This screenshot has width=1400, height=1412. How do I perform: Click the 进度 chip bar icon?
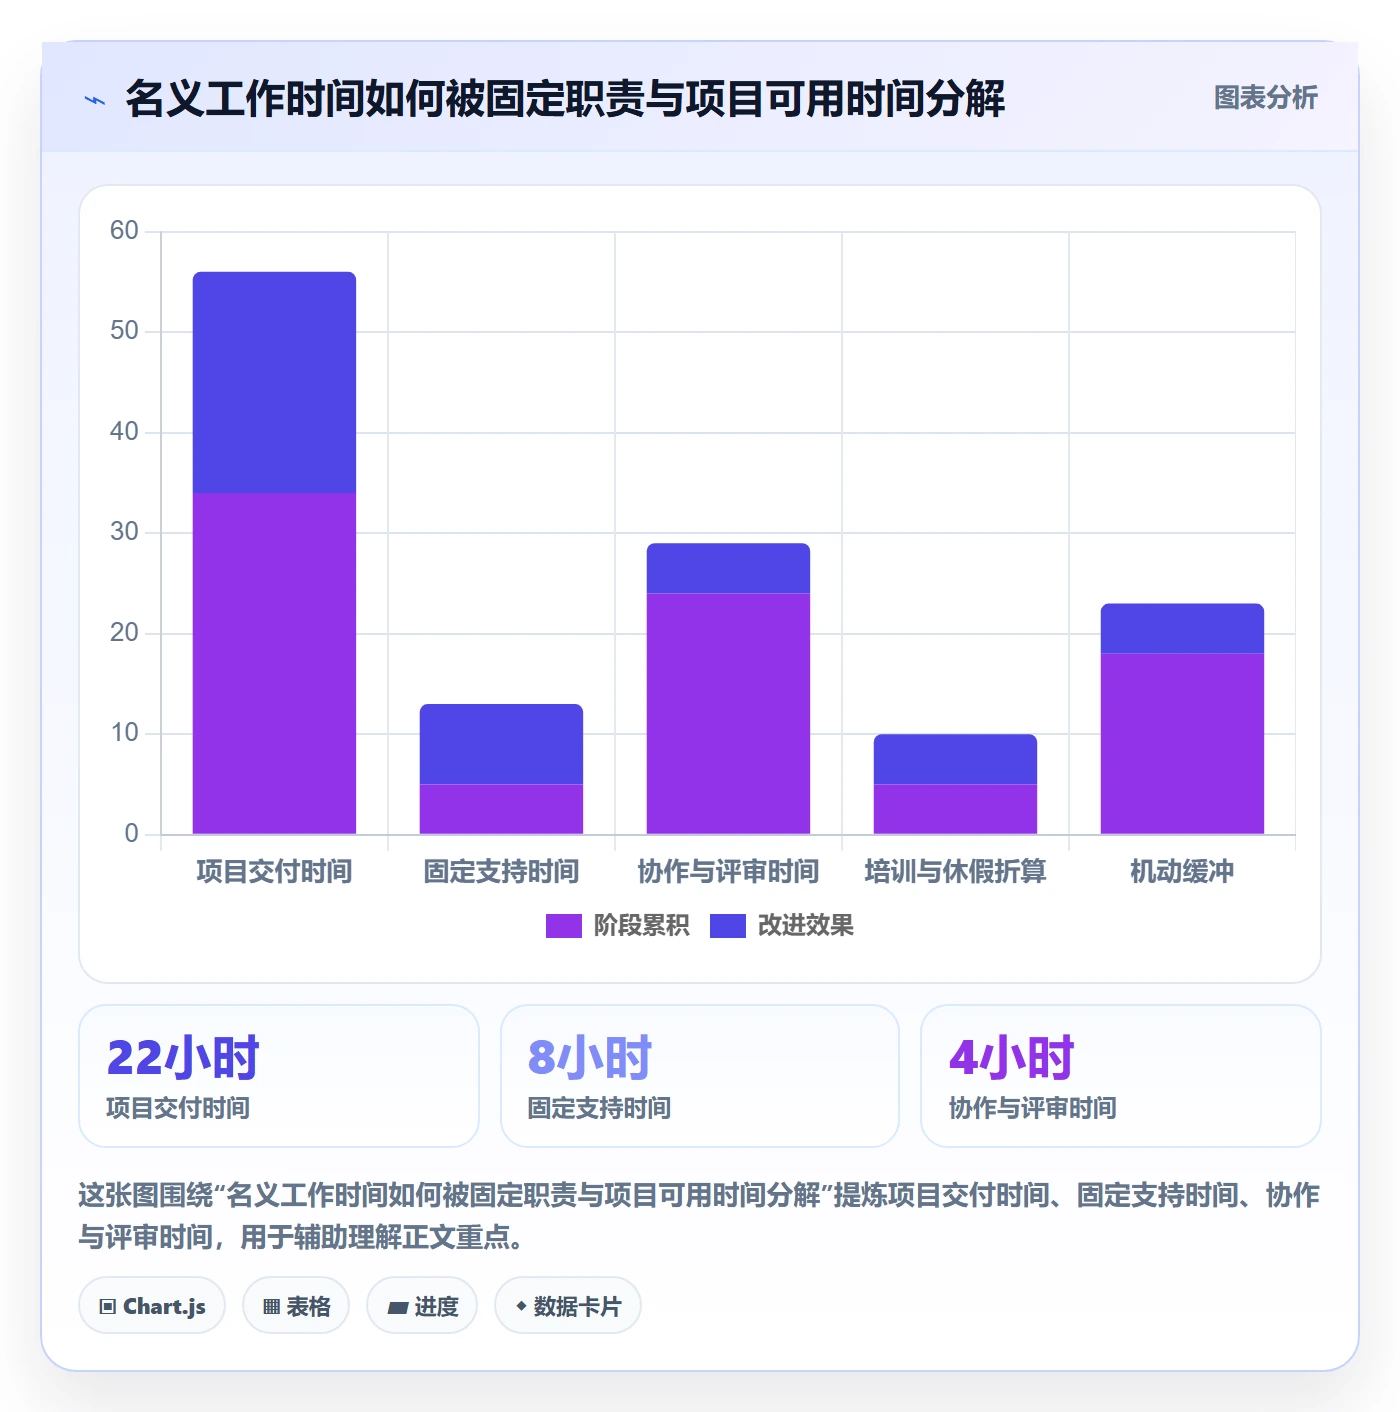tap(398, 1307)
